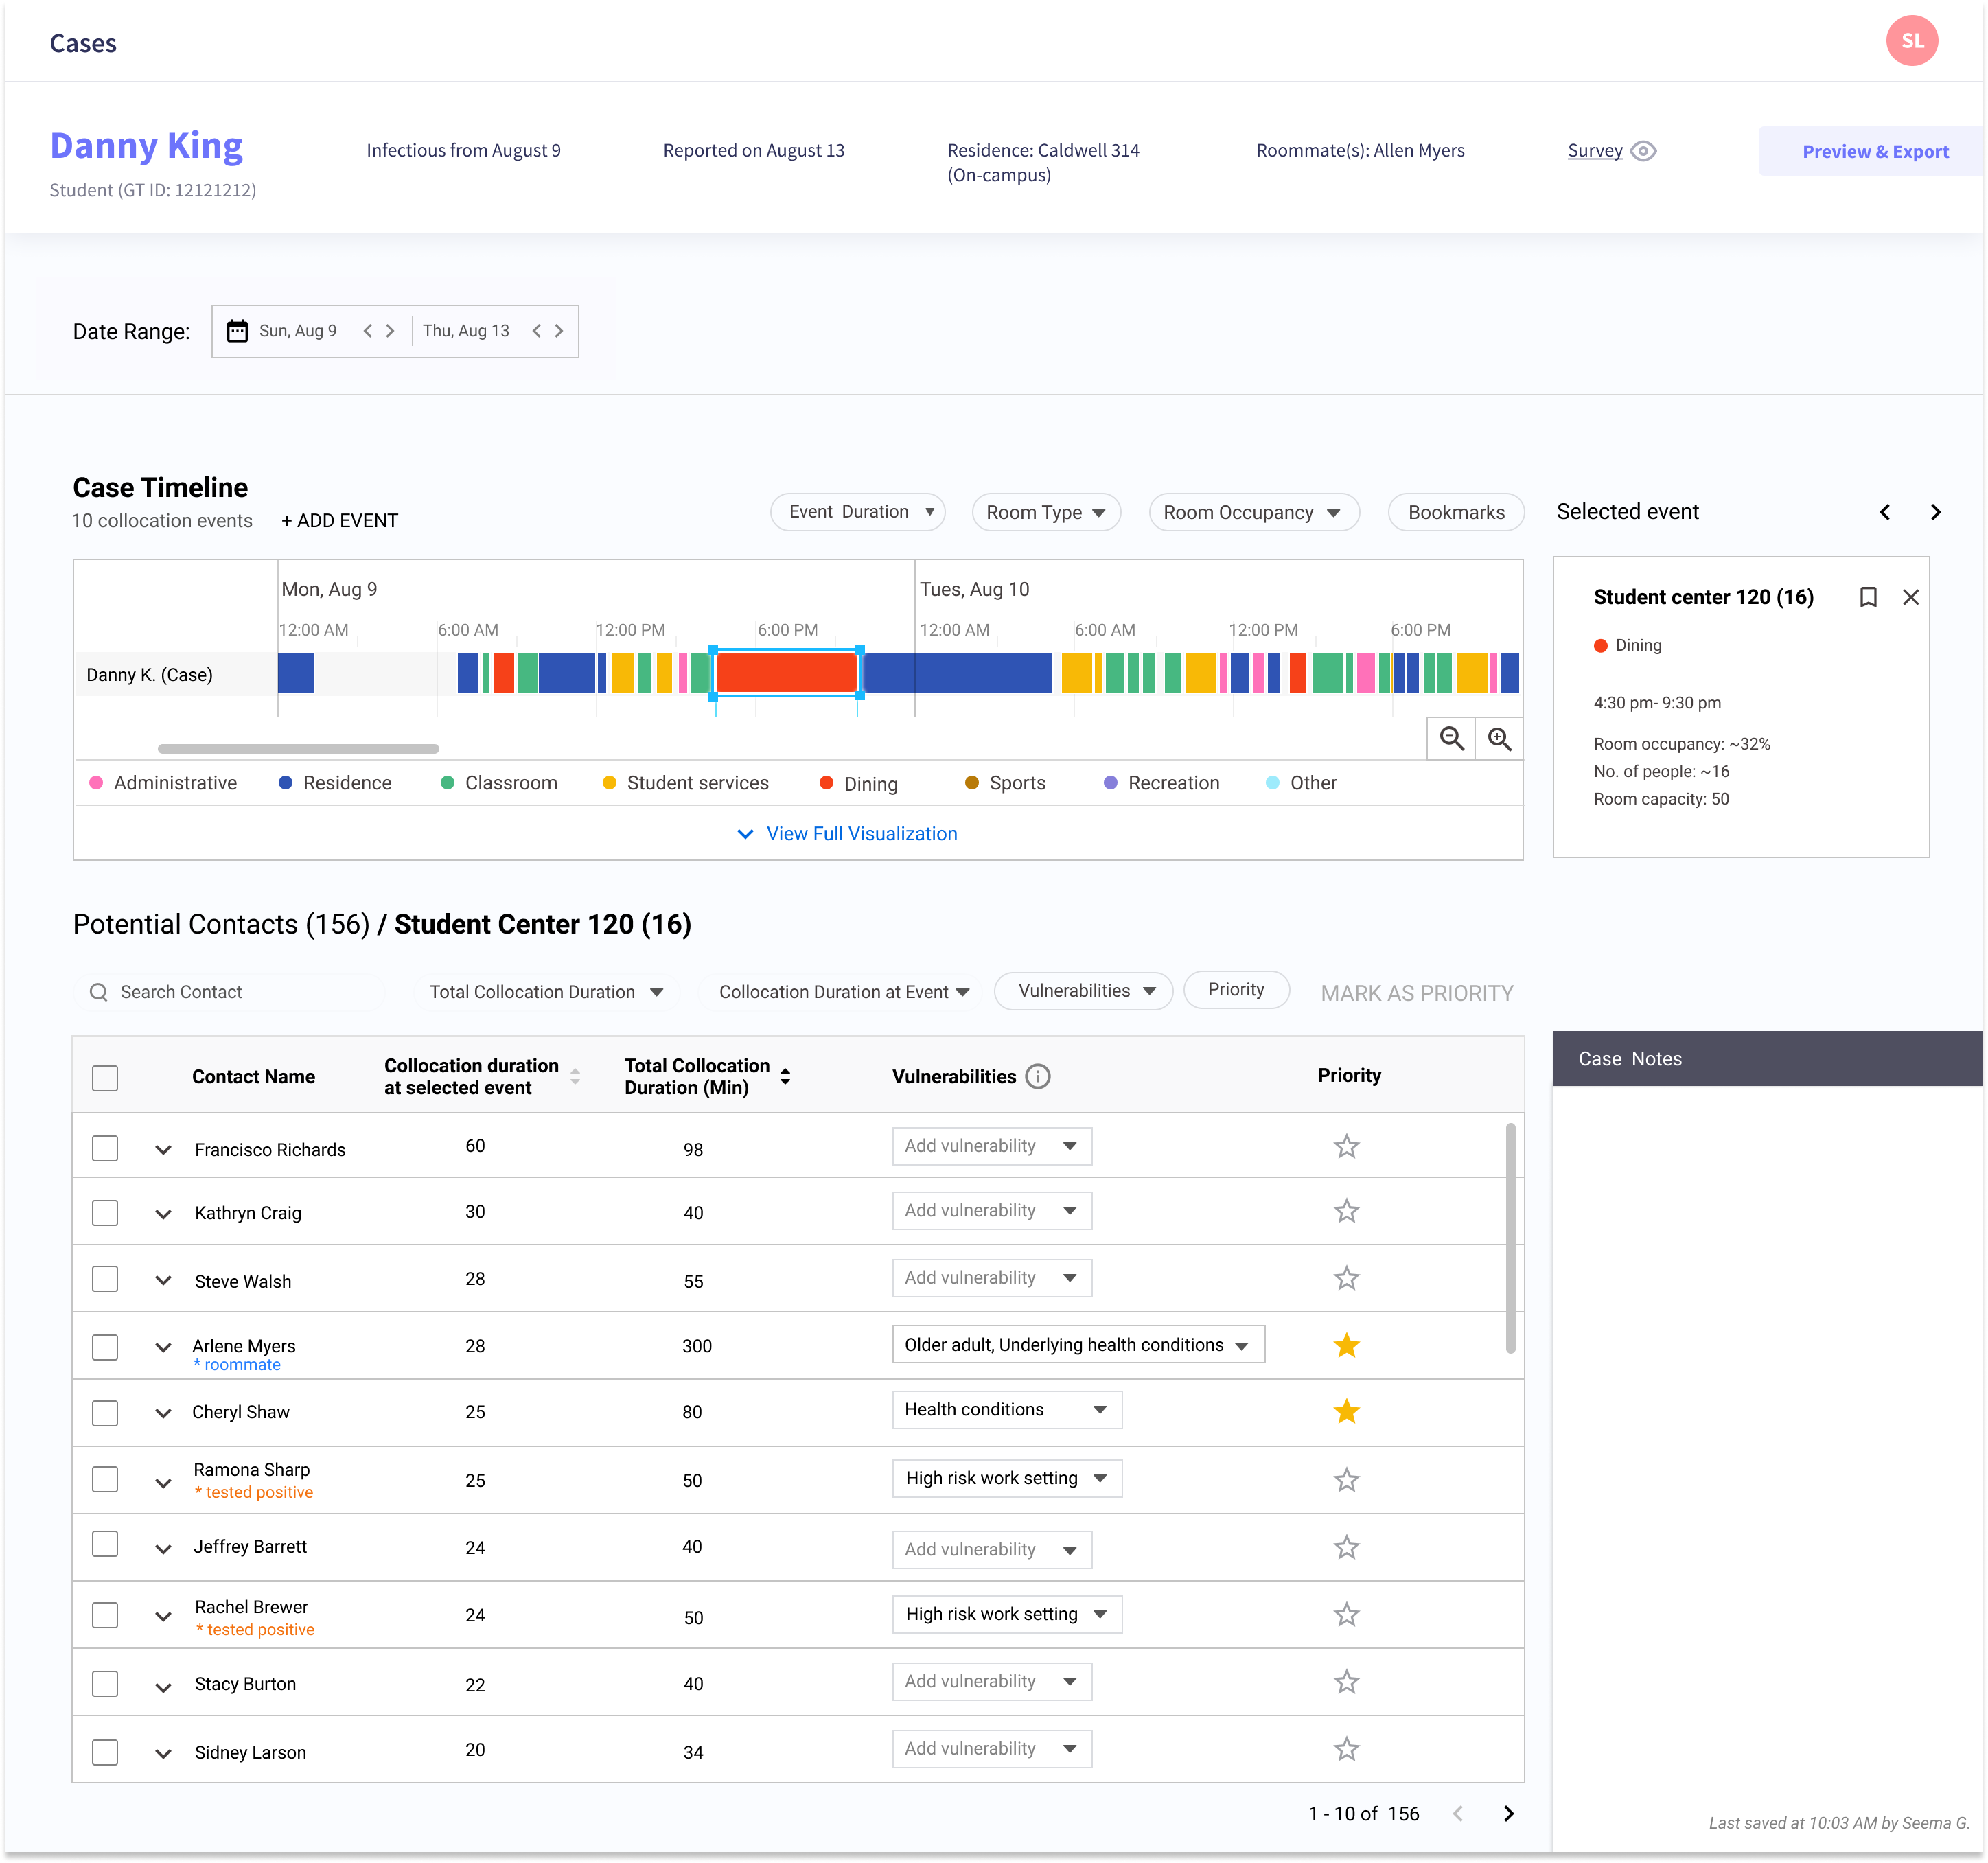Image resolution: width=1988 pixels, height=1863 pixels.
Task: Bookmark the Student center 120 event
Action: coord(1867,597)
